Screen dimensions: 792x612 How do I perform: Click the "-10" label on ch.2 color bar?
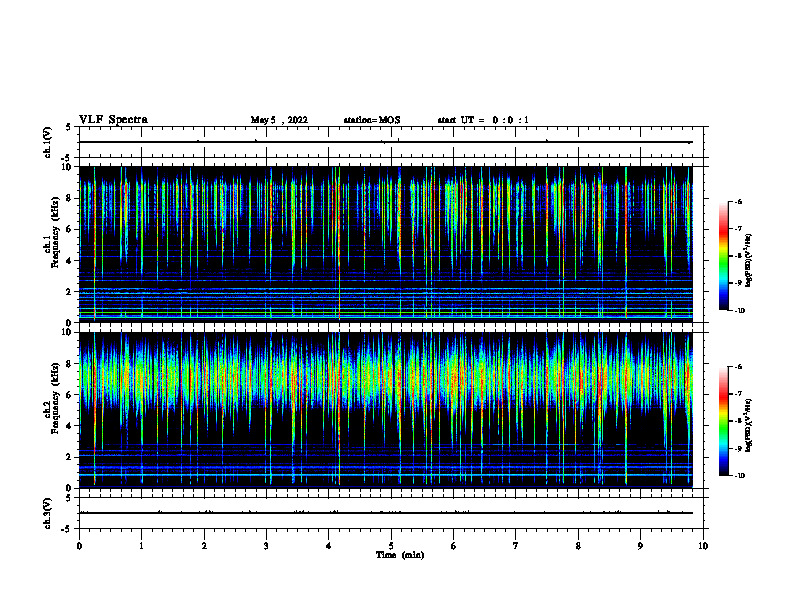point(739,475)
